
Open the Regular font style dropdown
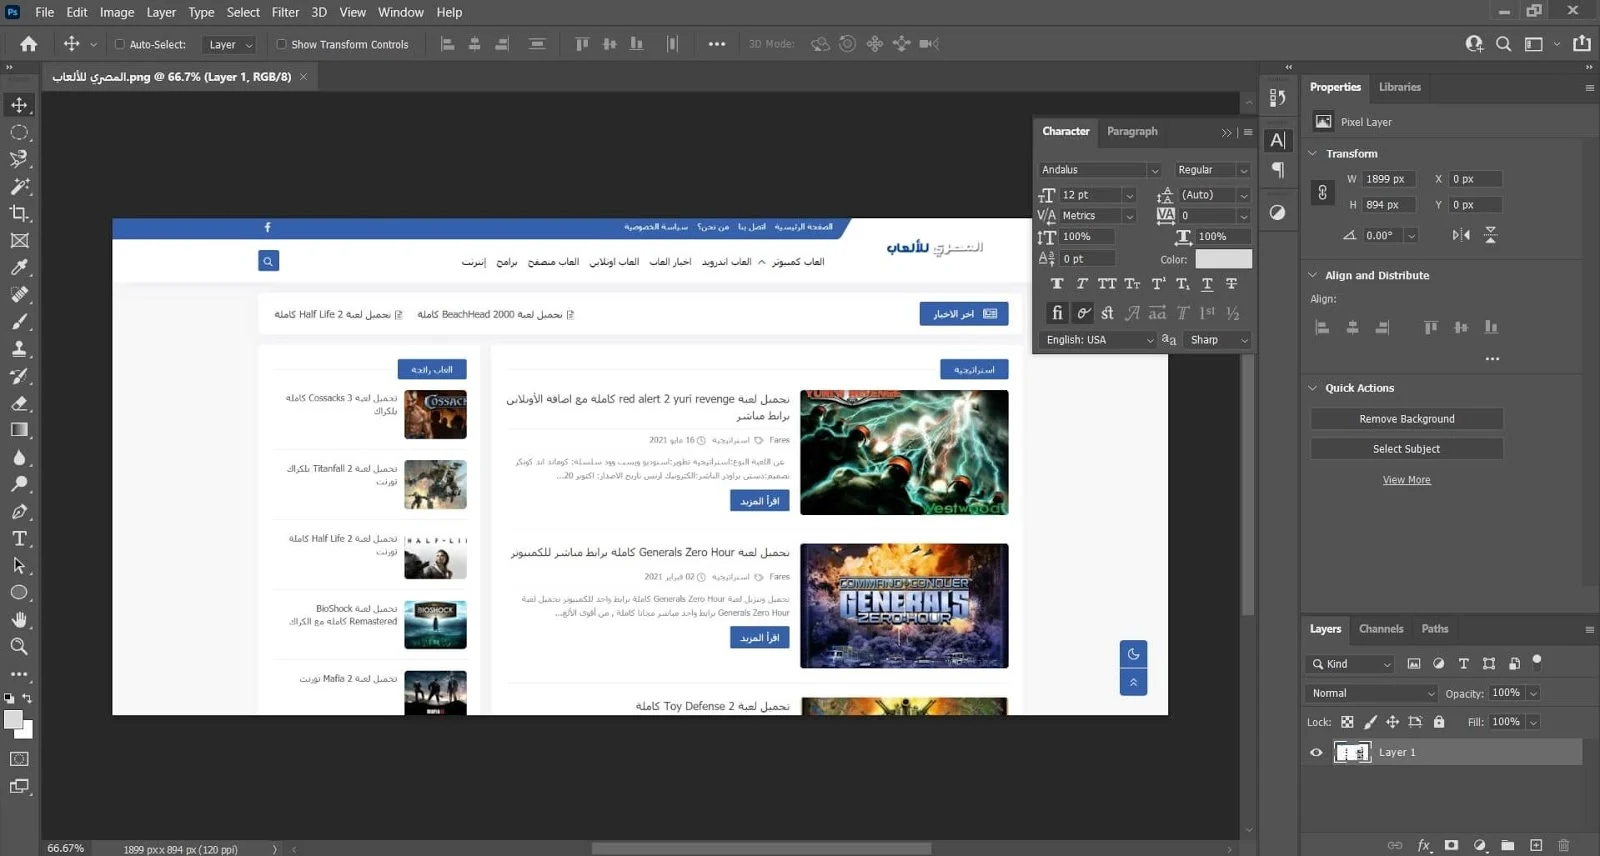tap(1212, 170)
